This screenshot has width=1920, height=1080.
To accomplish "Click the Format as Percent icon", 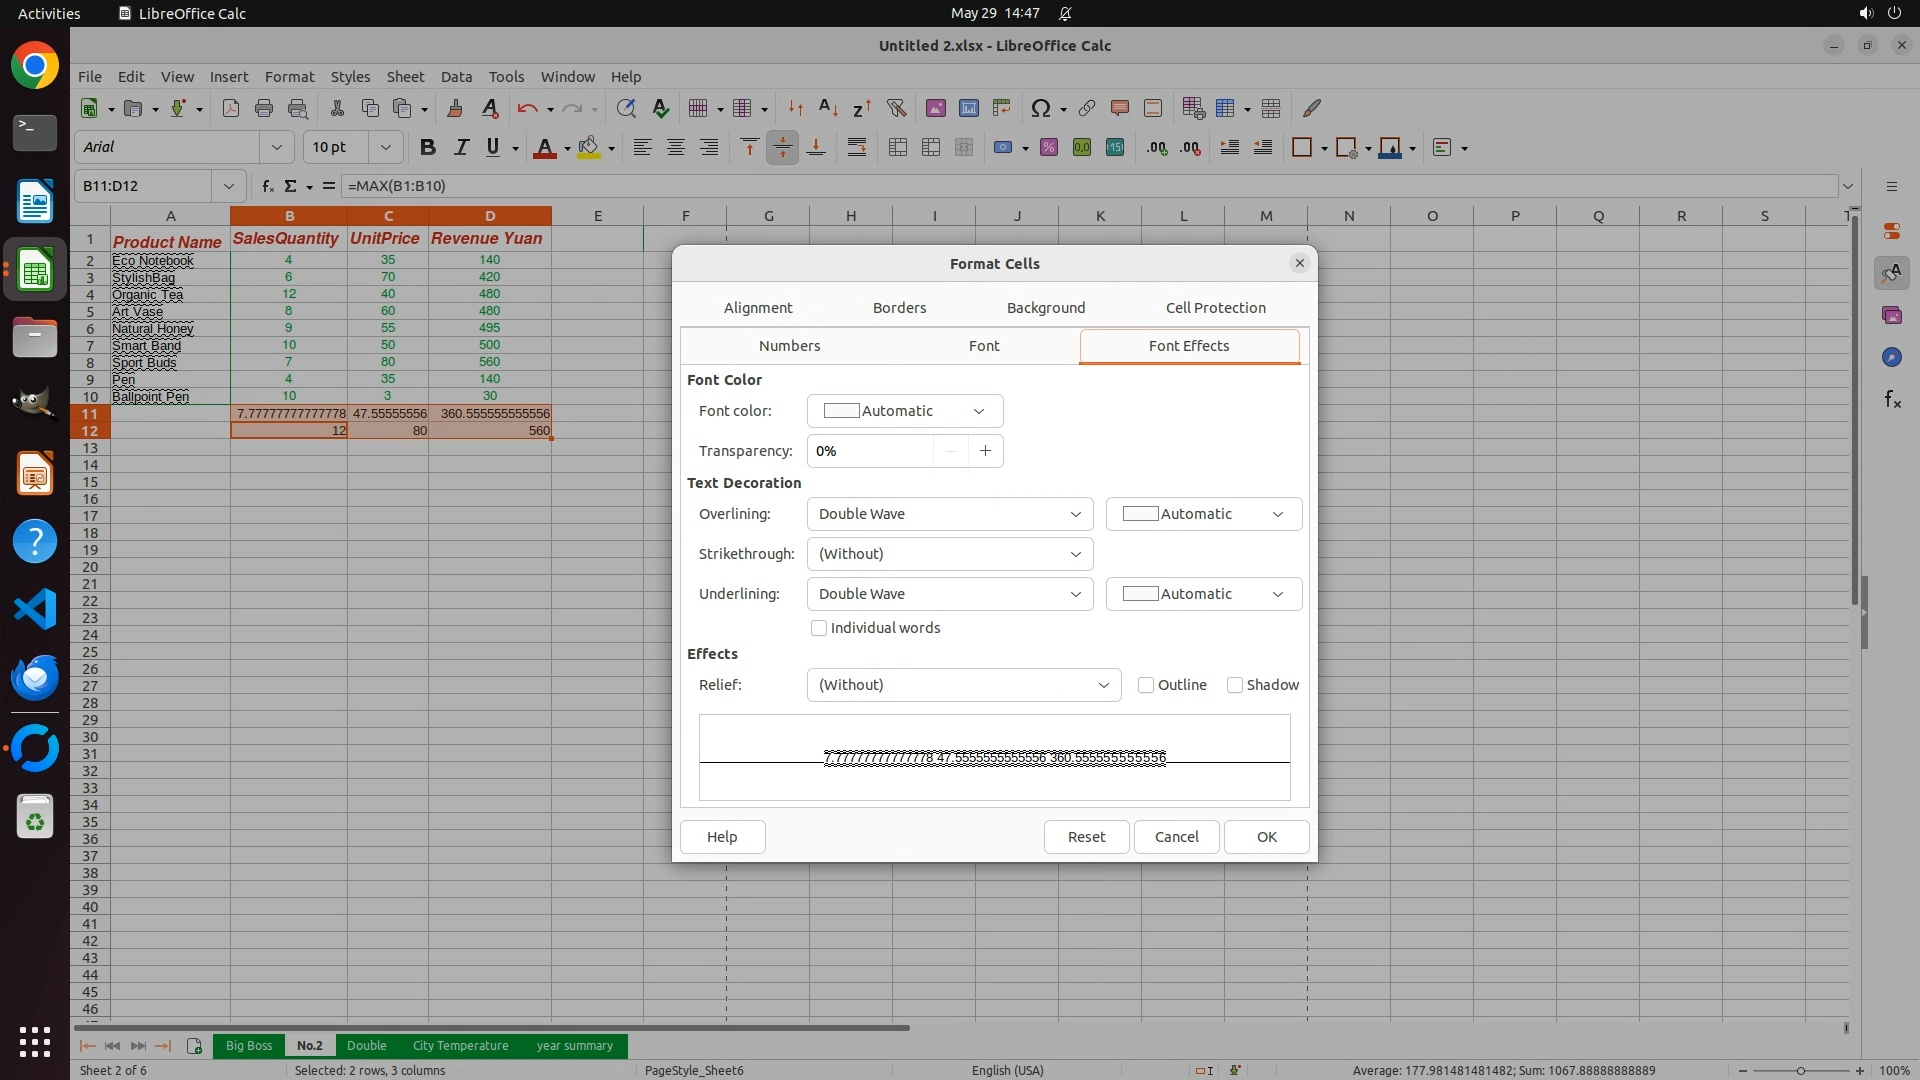I will click(1048, 148).
